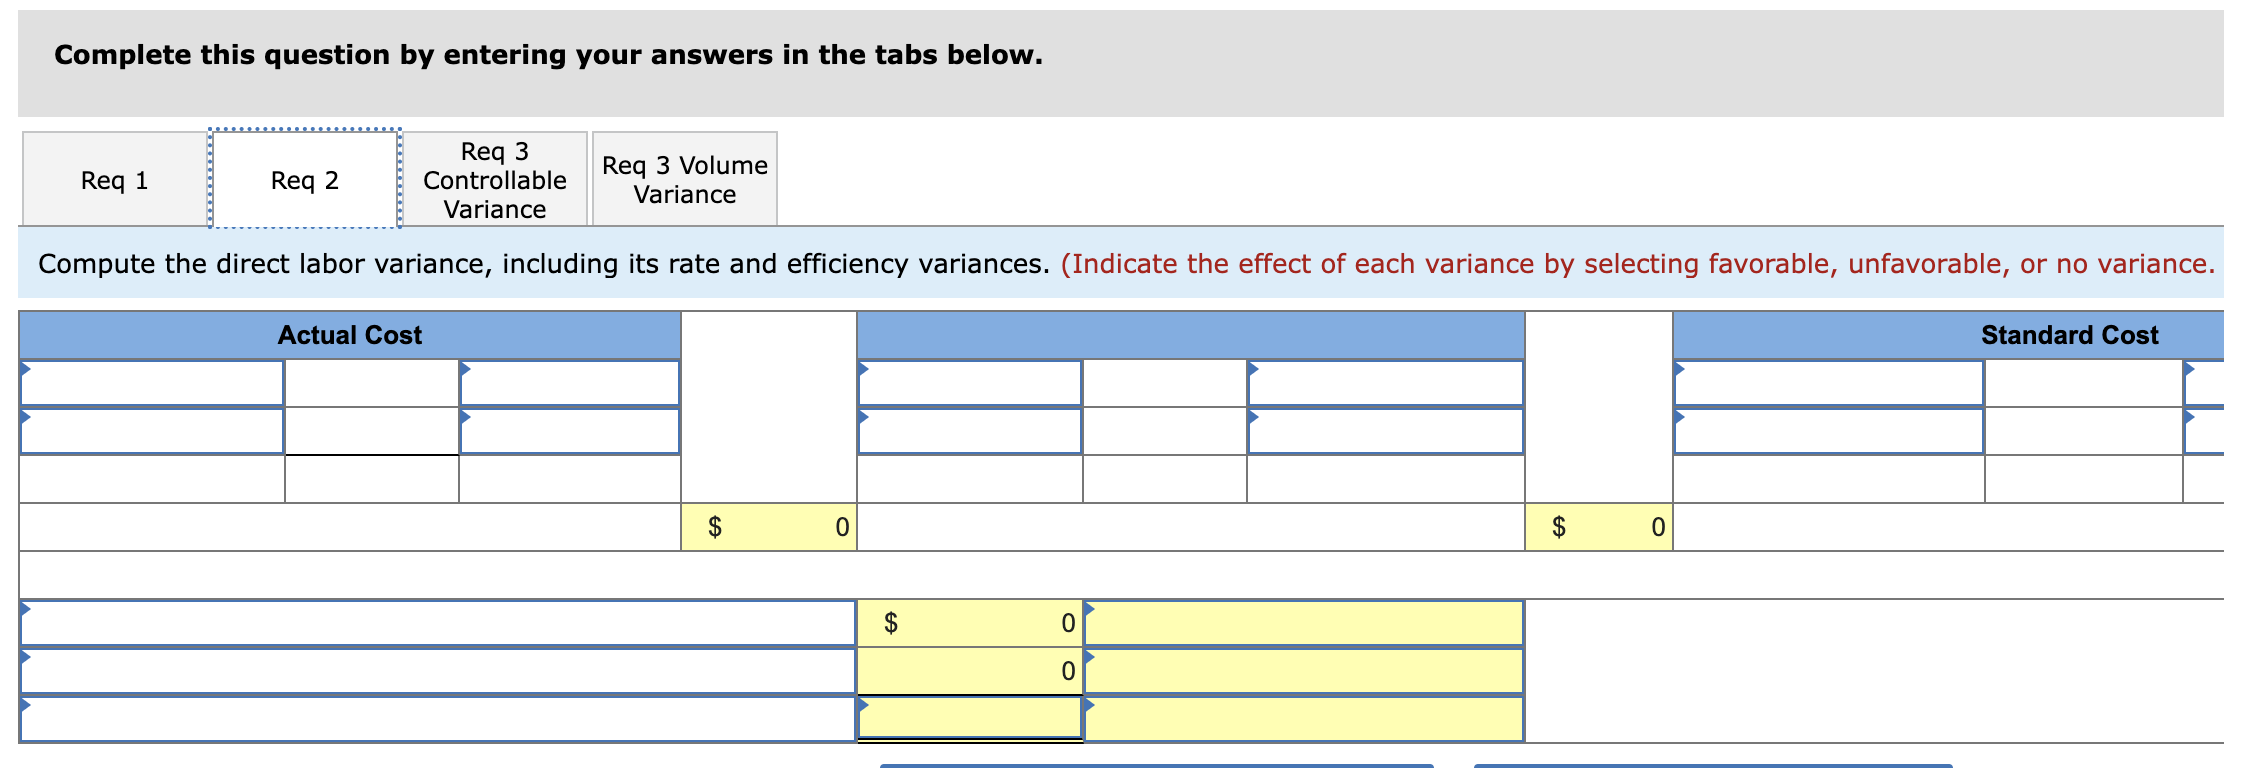
Task: Select the Req 2 tab
Action: (302, 178)
